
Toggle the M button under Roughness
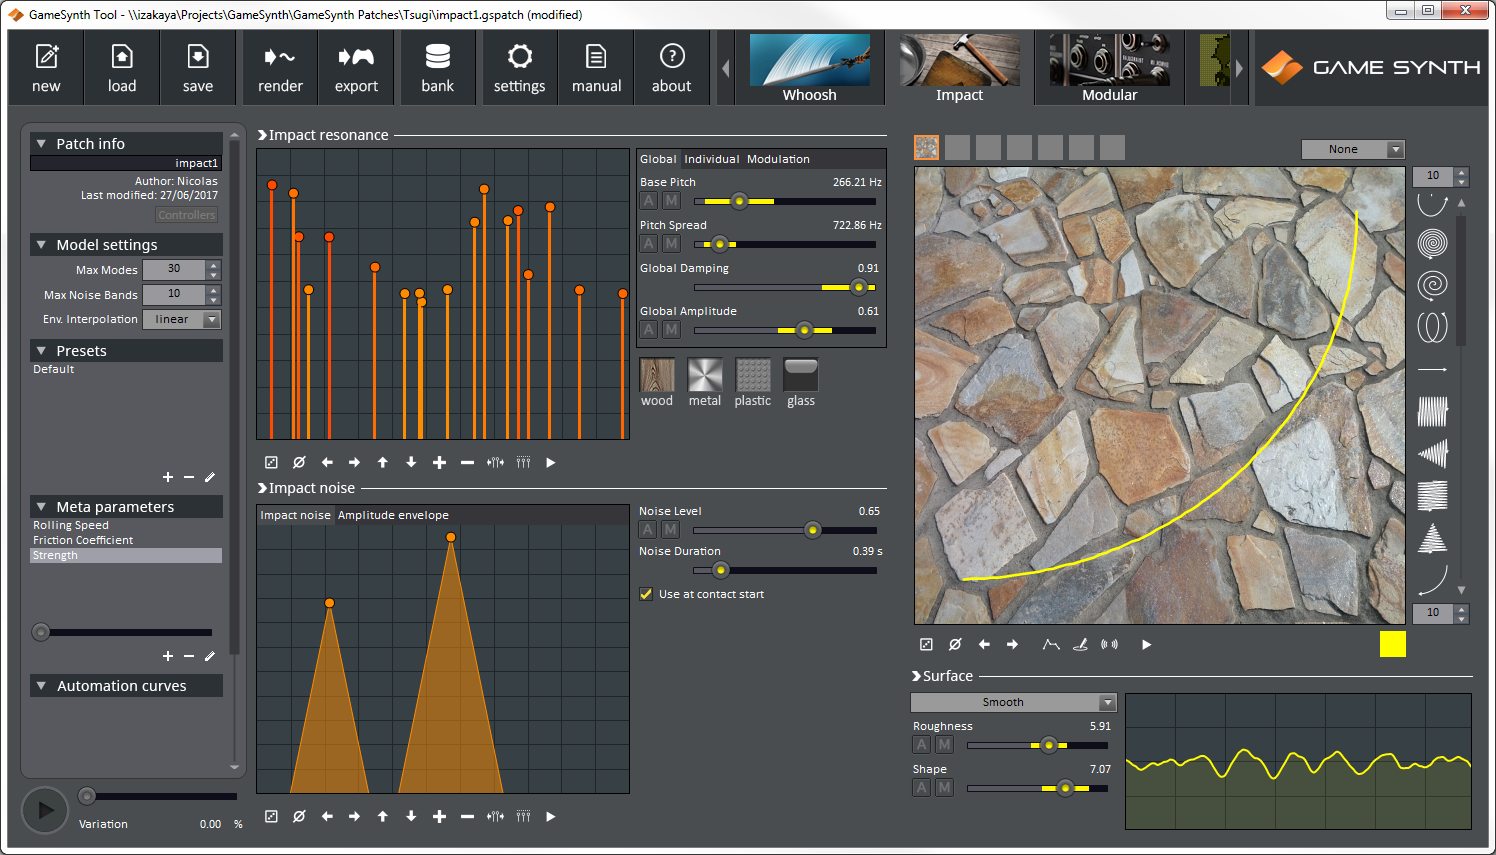(x=944, y=745)
